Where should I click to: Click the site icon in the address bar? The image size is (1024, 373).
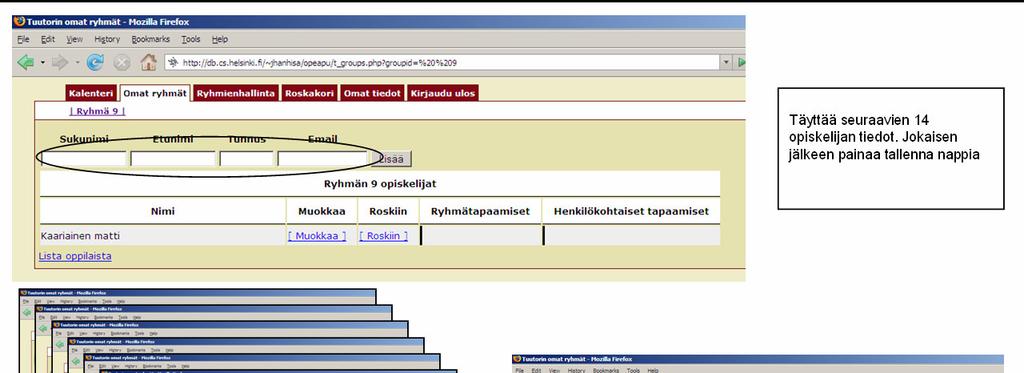173,63
